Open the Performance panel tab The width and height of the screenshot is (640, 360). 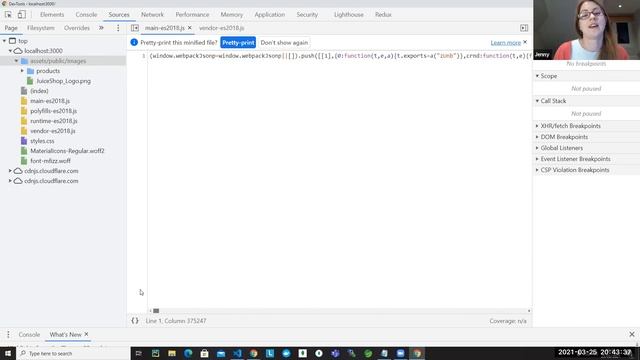tap(192, 14)
